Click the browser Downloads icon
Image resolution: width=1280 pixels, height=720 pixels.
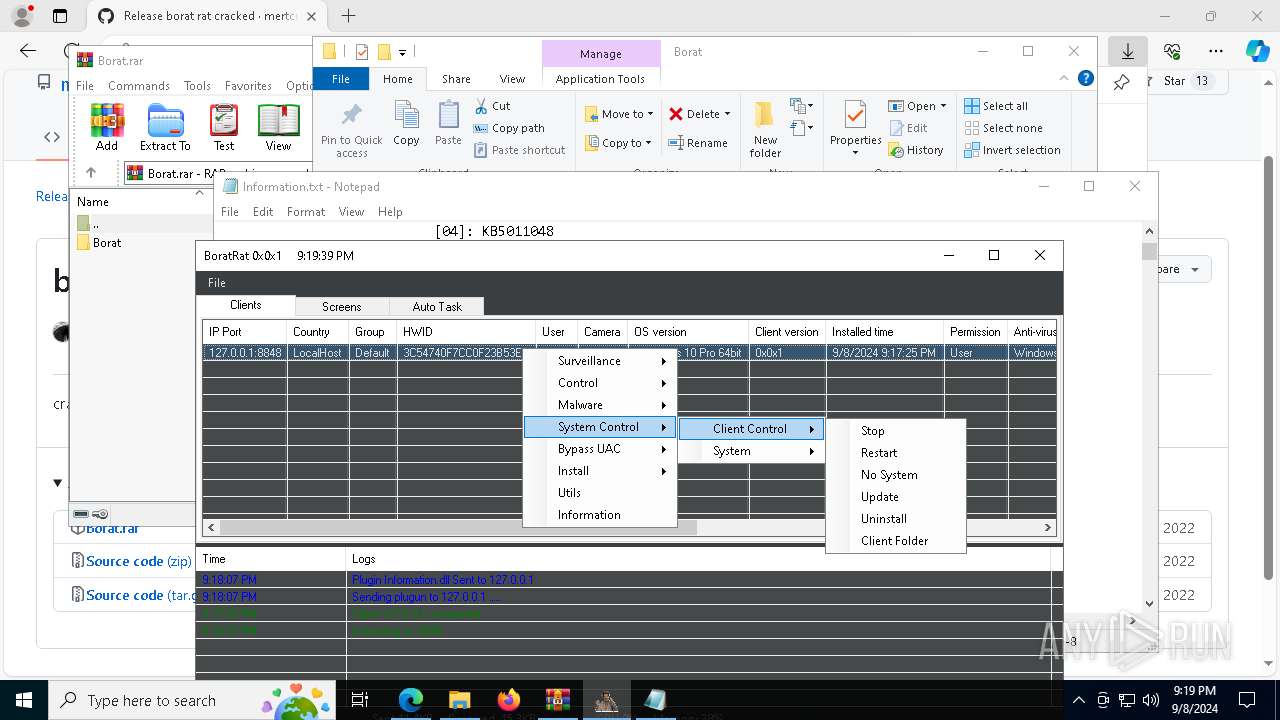pyautogui.click(x=1127, y=51)
